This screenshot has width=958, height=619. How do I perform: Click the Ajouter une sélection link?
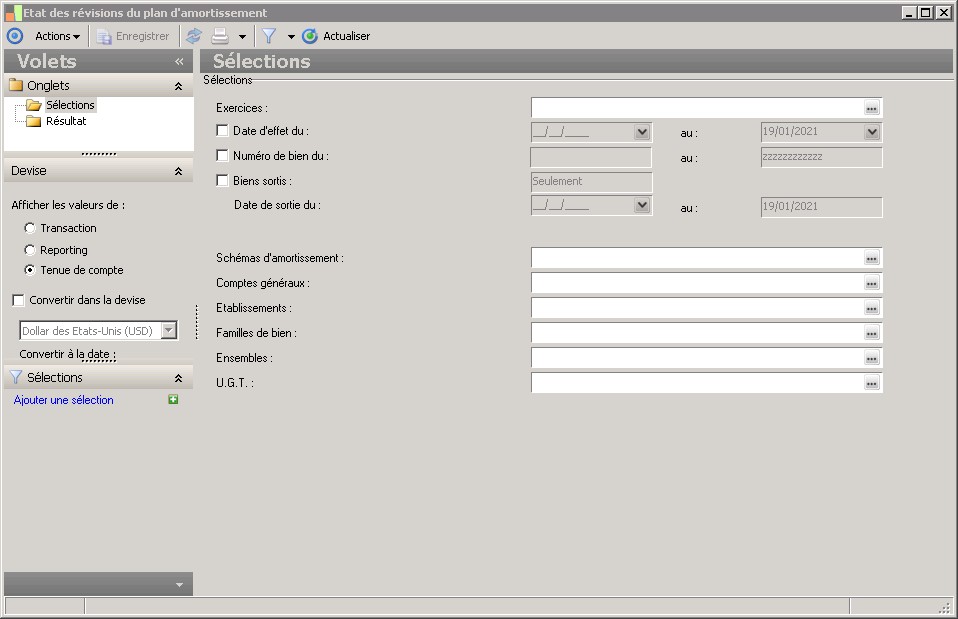(x=64, y=400)
